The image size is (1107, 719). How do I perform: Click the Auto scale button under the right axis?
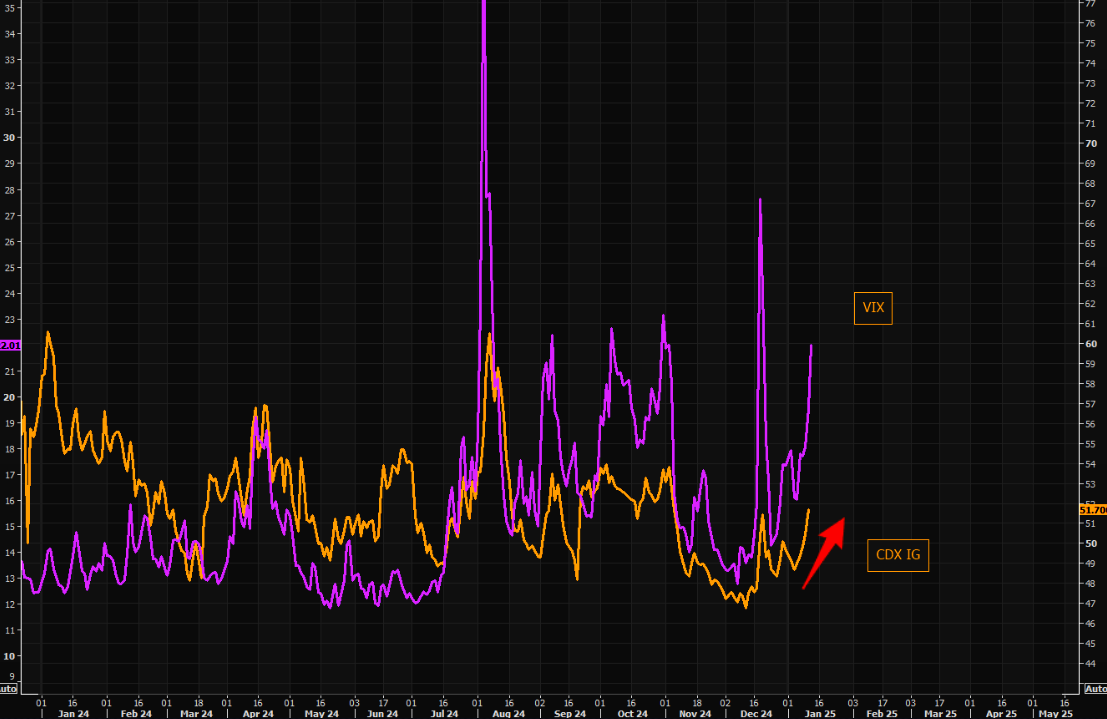(1095, 689)
